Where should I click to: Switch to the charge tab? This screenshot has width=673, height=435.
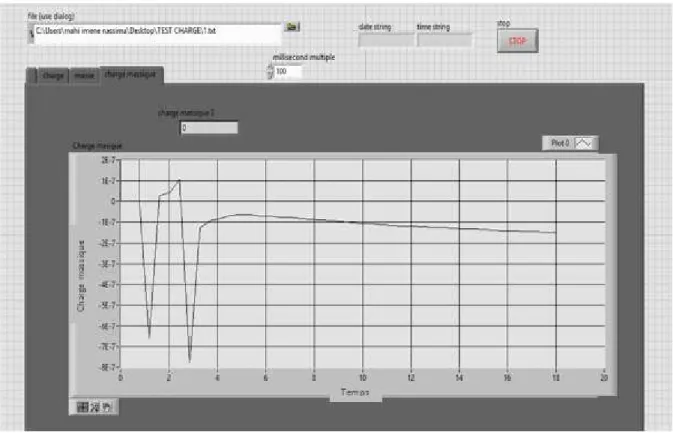(x=53, y=76)
